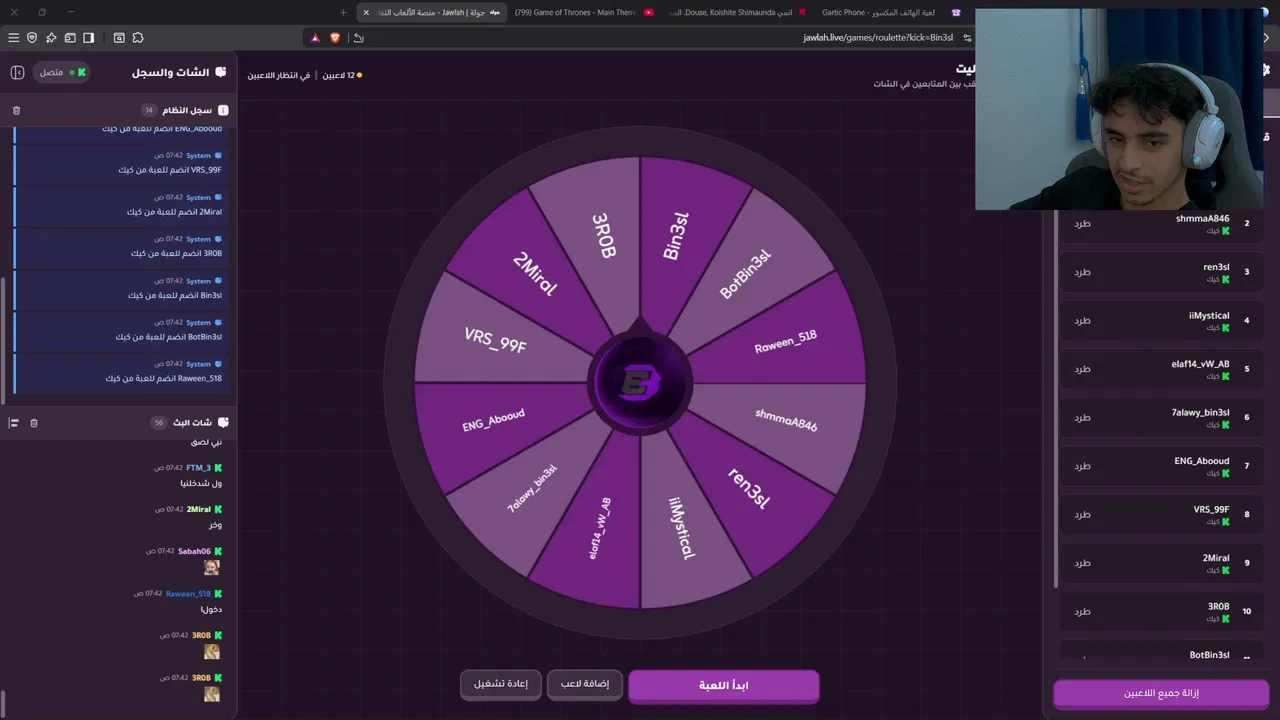The height and width of the screenshot is (720, 1280).
Task: Click the stream chat layout list icon
Action: click(x=14, y=423)
